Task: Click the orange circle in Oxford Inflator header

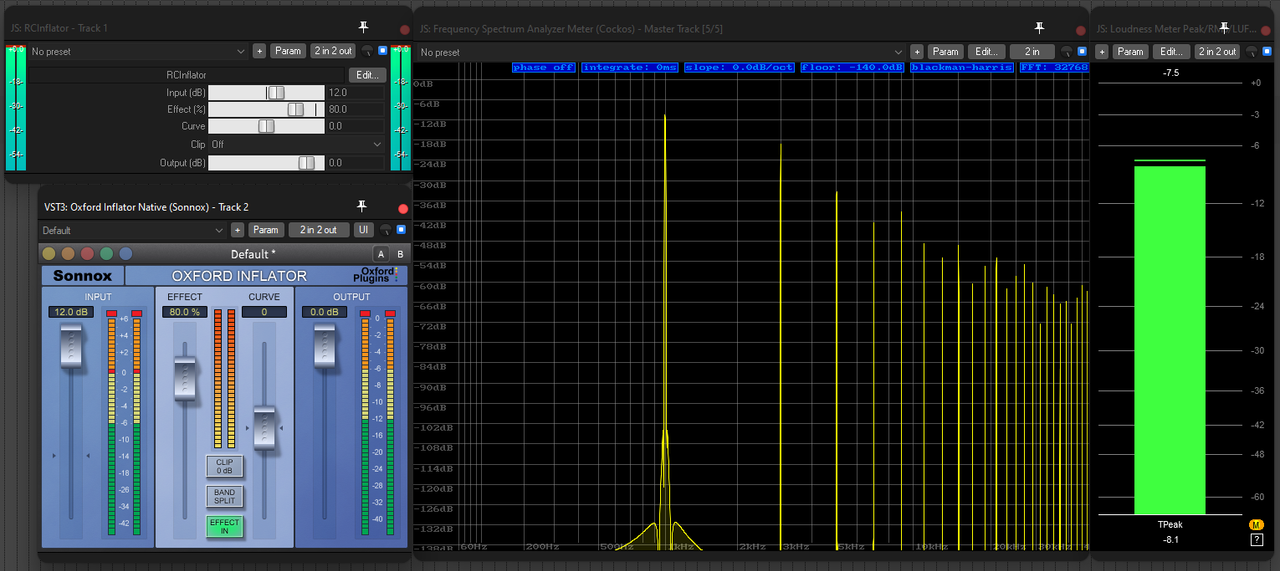Action: (x=68, y=254)
